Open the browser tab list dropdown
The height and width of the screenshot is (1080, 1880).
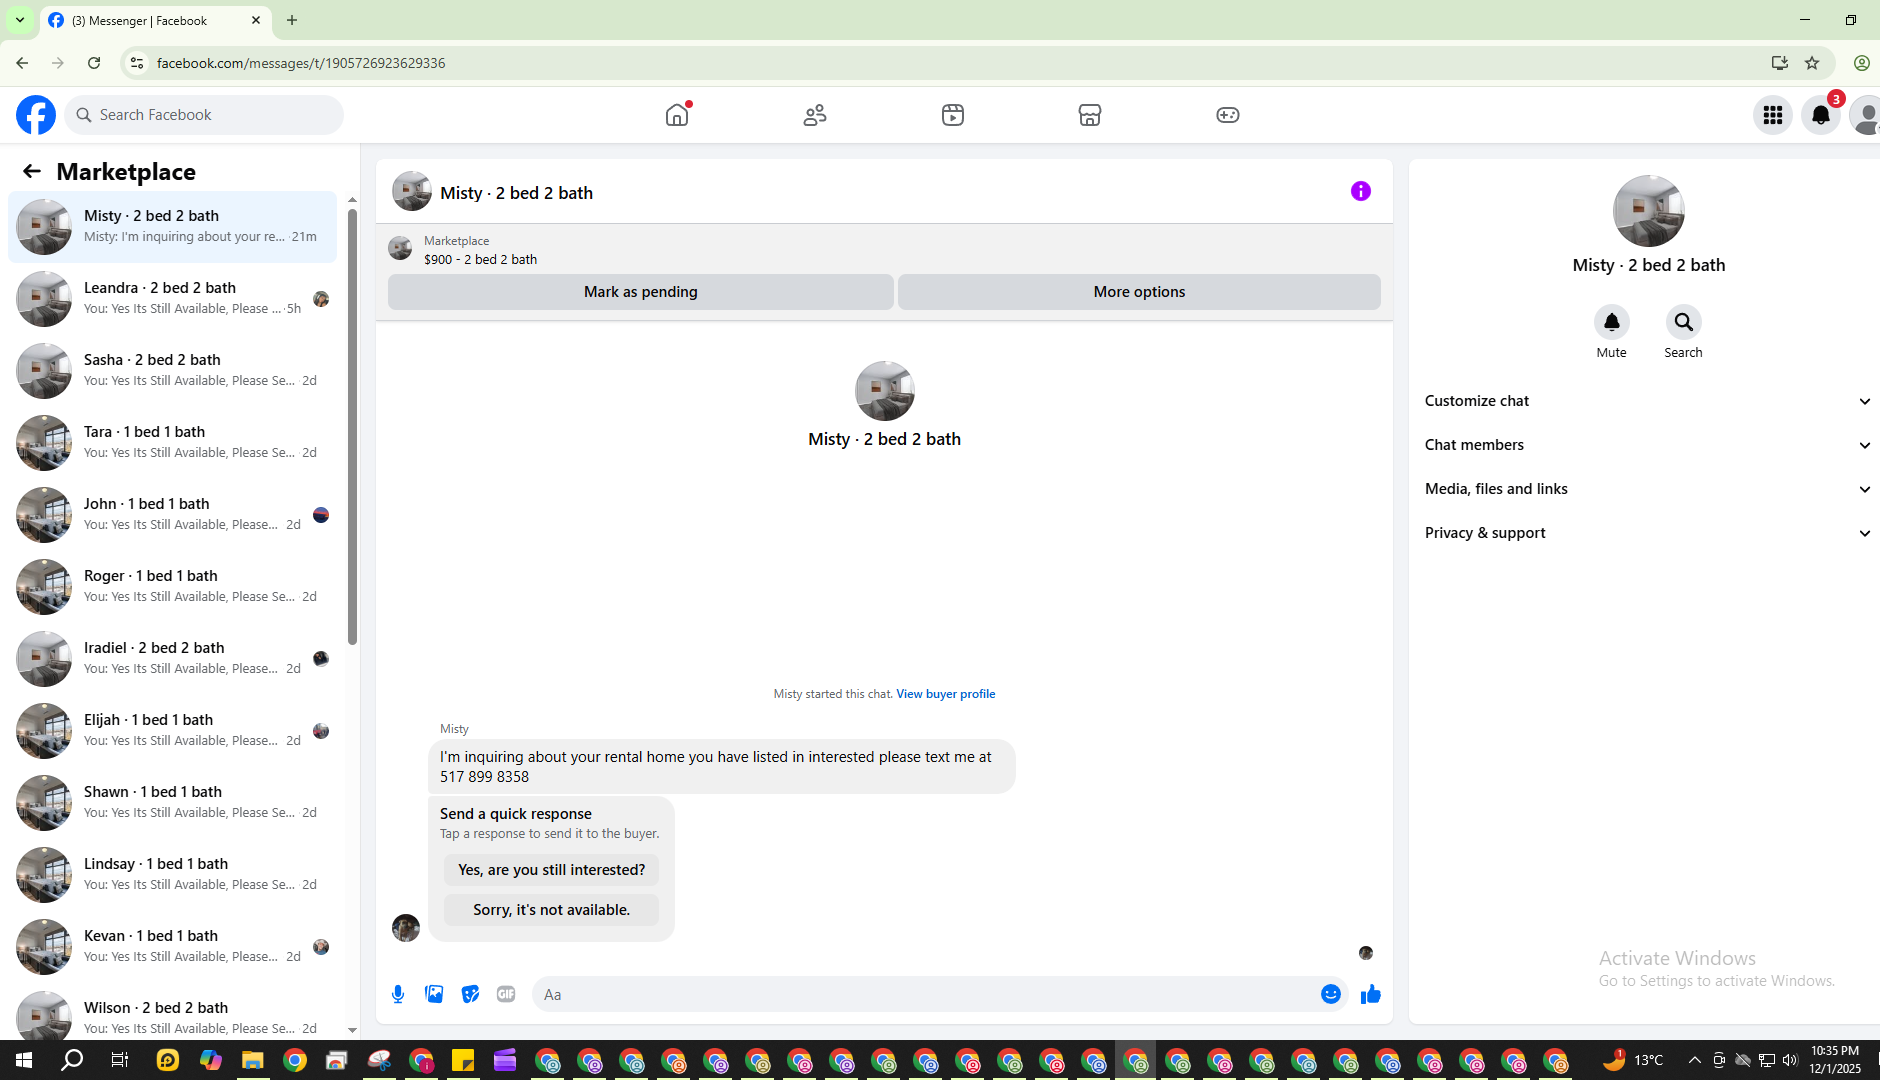click(x=20, y=20)
